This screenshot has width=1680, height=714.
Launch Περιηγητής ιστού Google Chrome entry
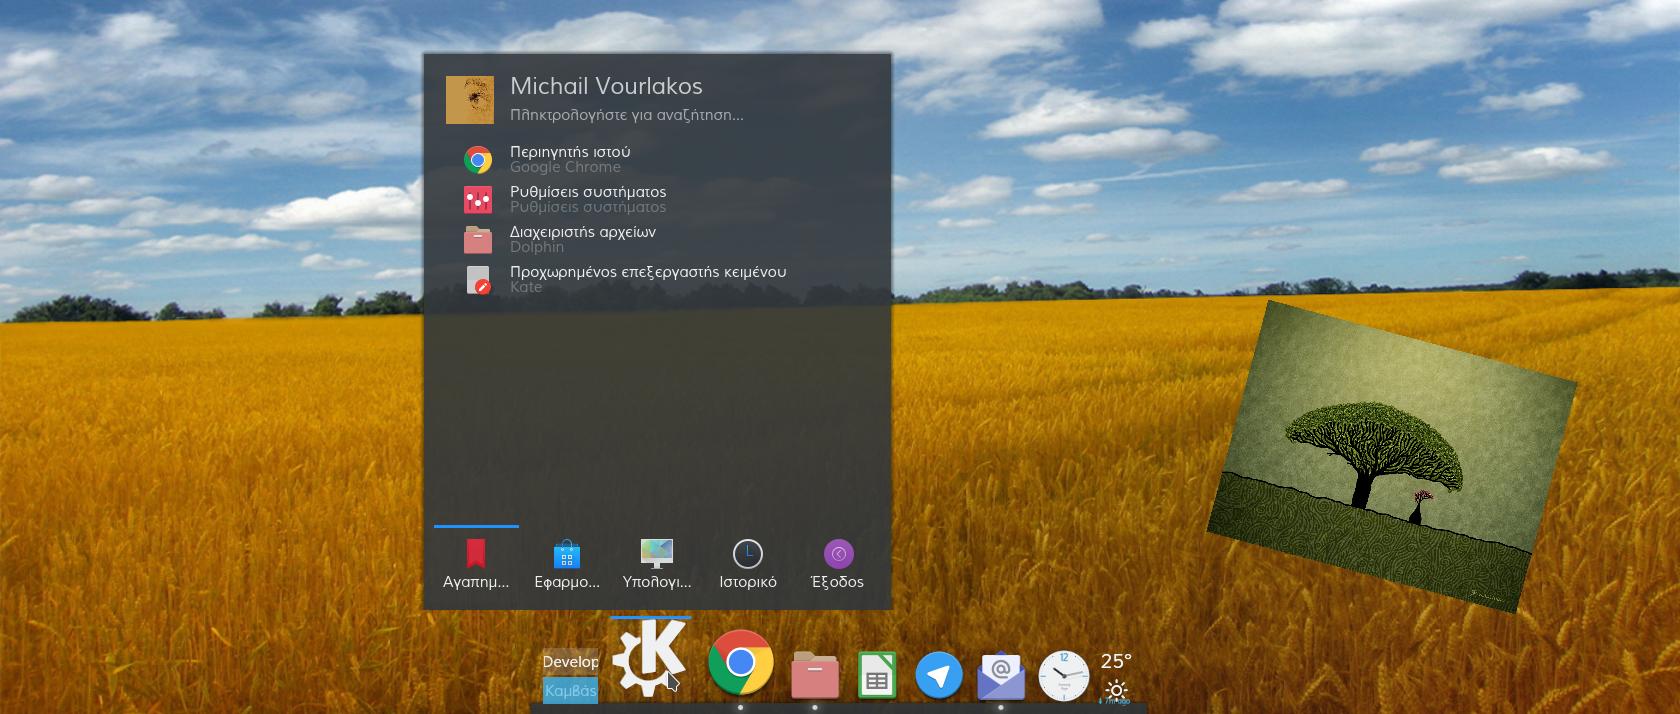tap(570, 159)
